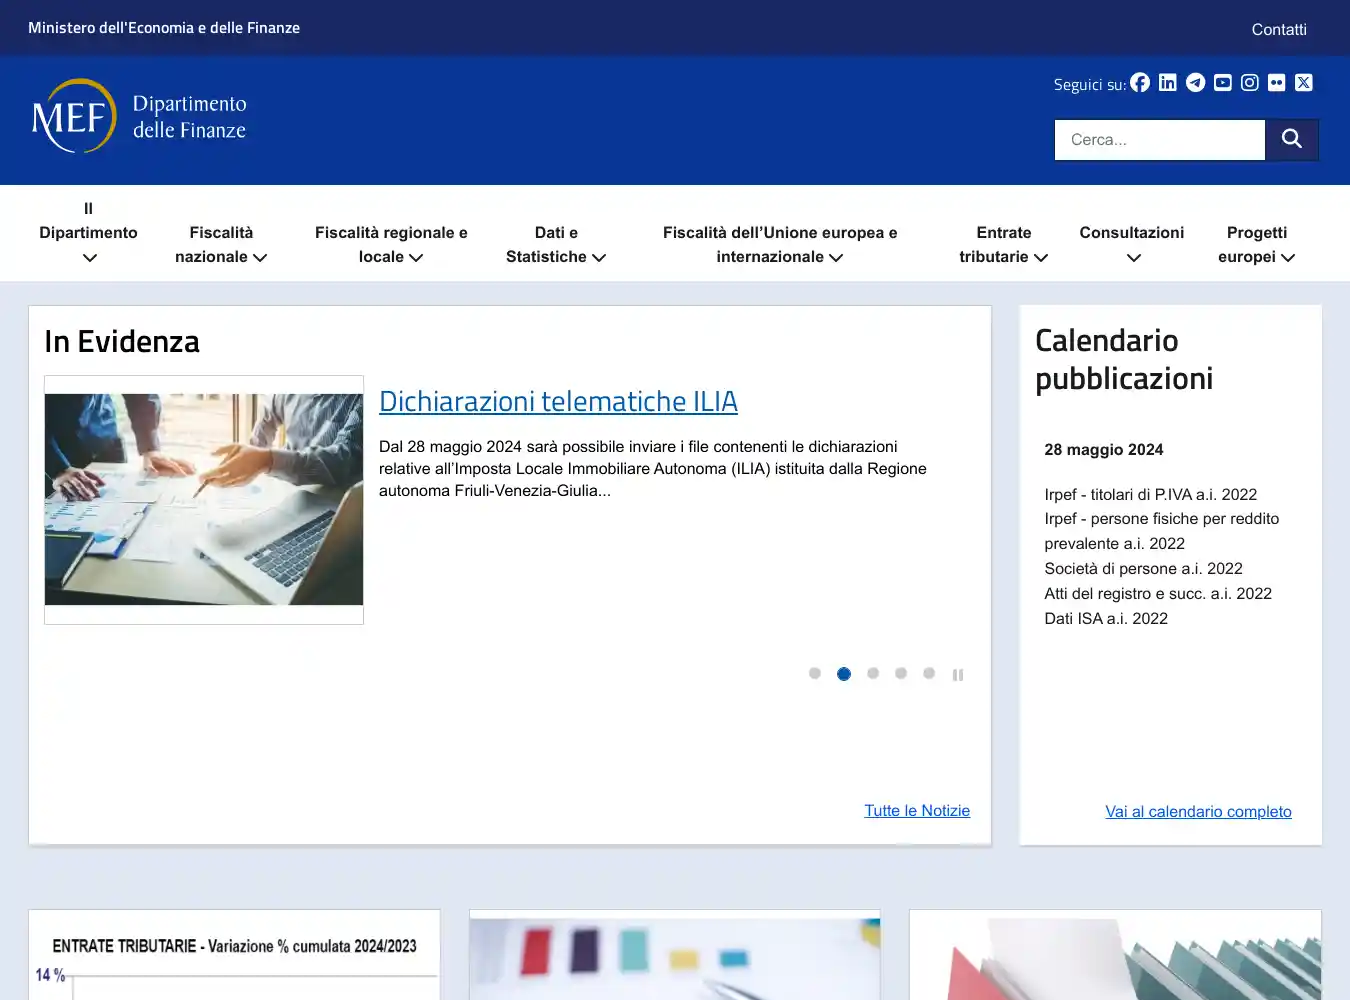This screenshot has width=1350, height=1000.
Task: Expand the Dati e Statistiche menu
Action: pos(556,245)
